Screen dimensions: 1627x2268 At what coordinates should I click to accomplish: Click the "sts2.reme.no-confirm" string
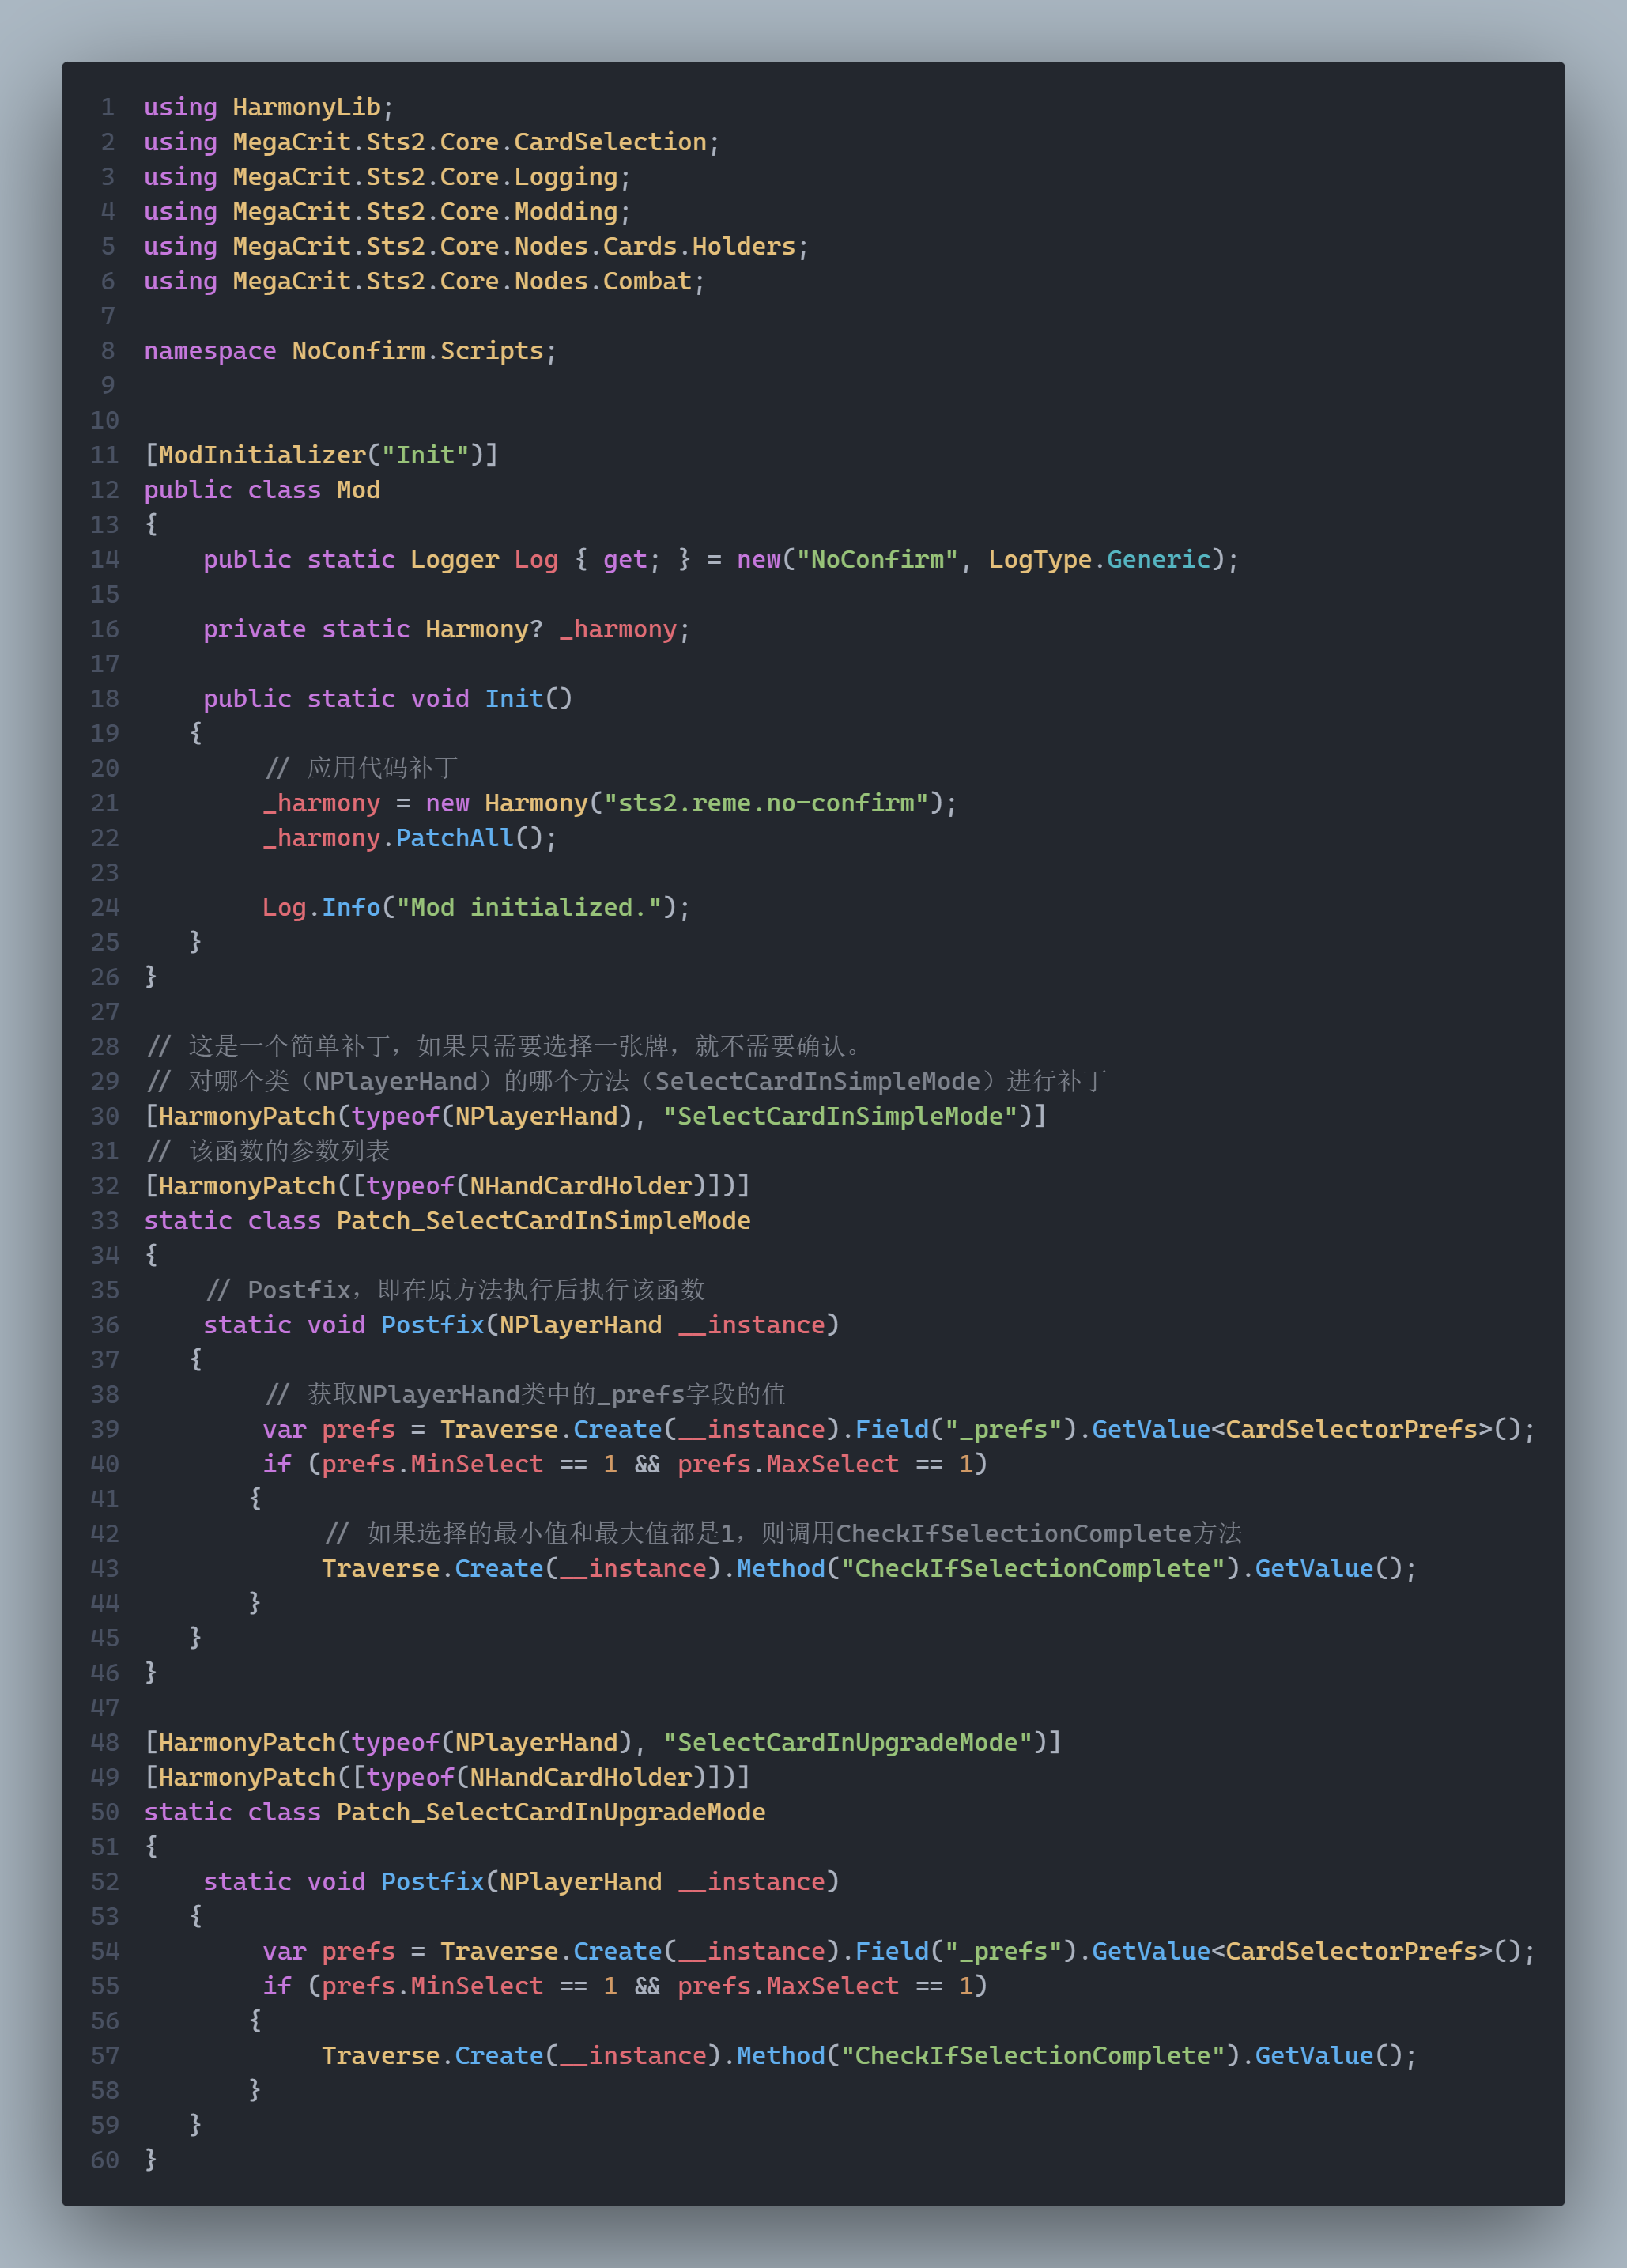(x=765, y=803)
